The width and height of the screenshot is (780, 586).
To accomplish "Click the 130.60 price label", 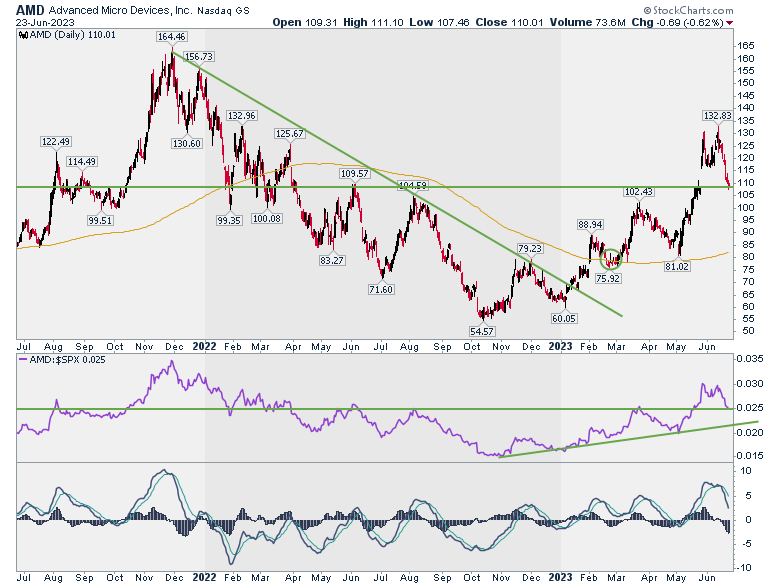I will coord(187,144).
